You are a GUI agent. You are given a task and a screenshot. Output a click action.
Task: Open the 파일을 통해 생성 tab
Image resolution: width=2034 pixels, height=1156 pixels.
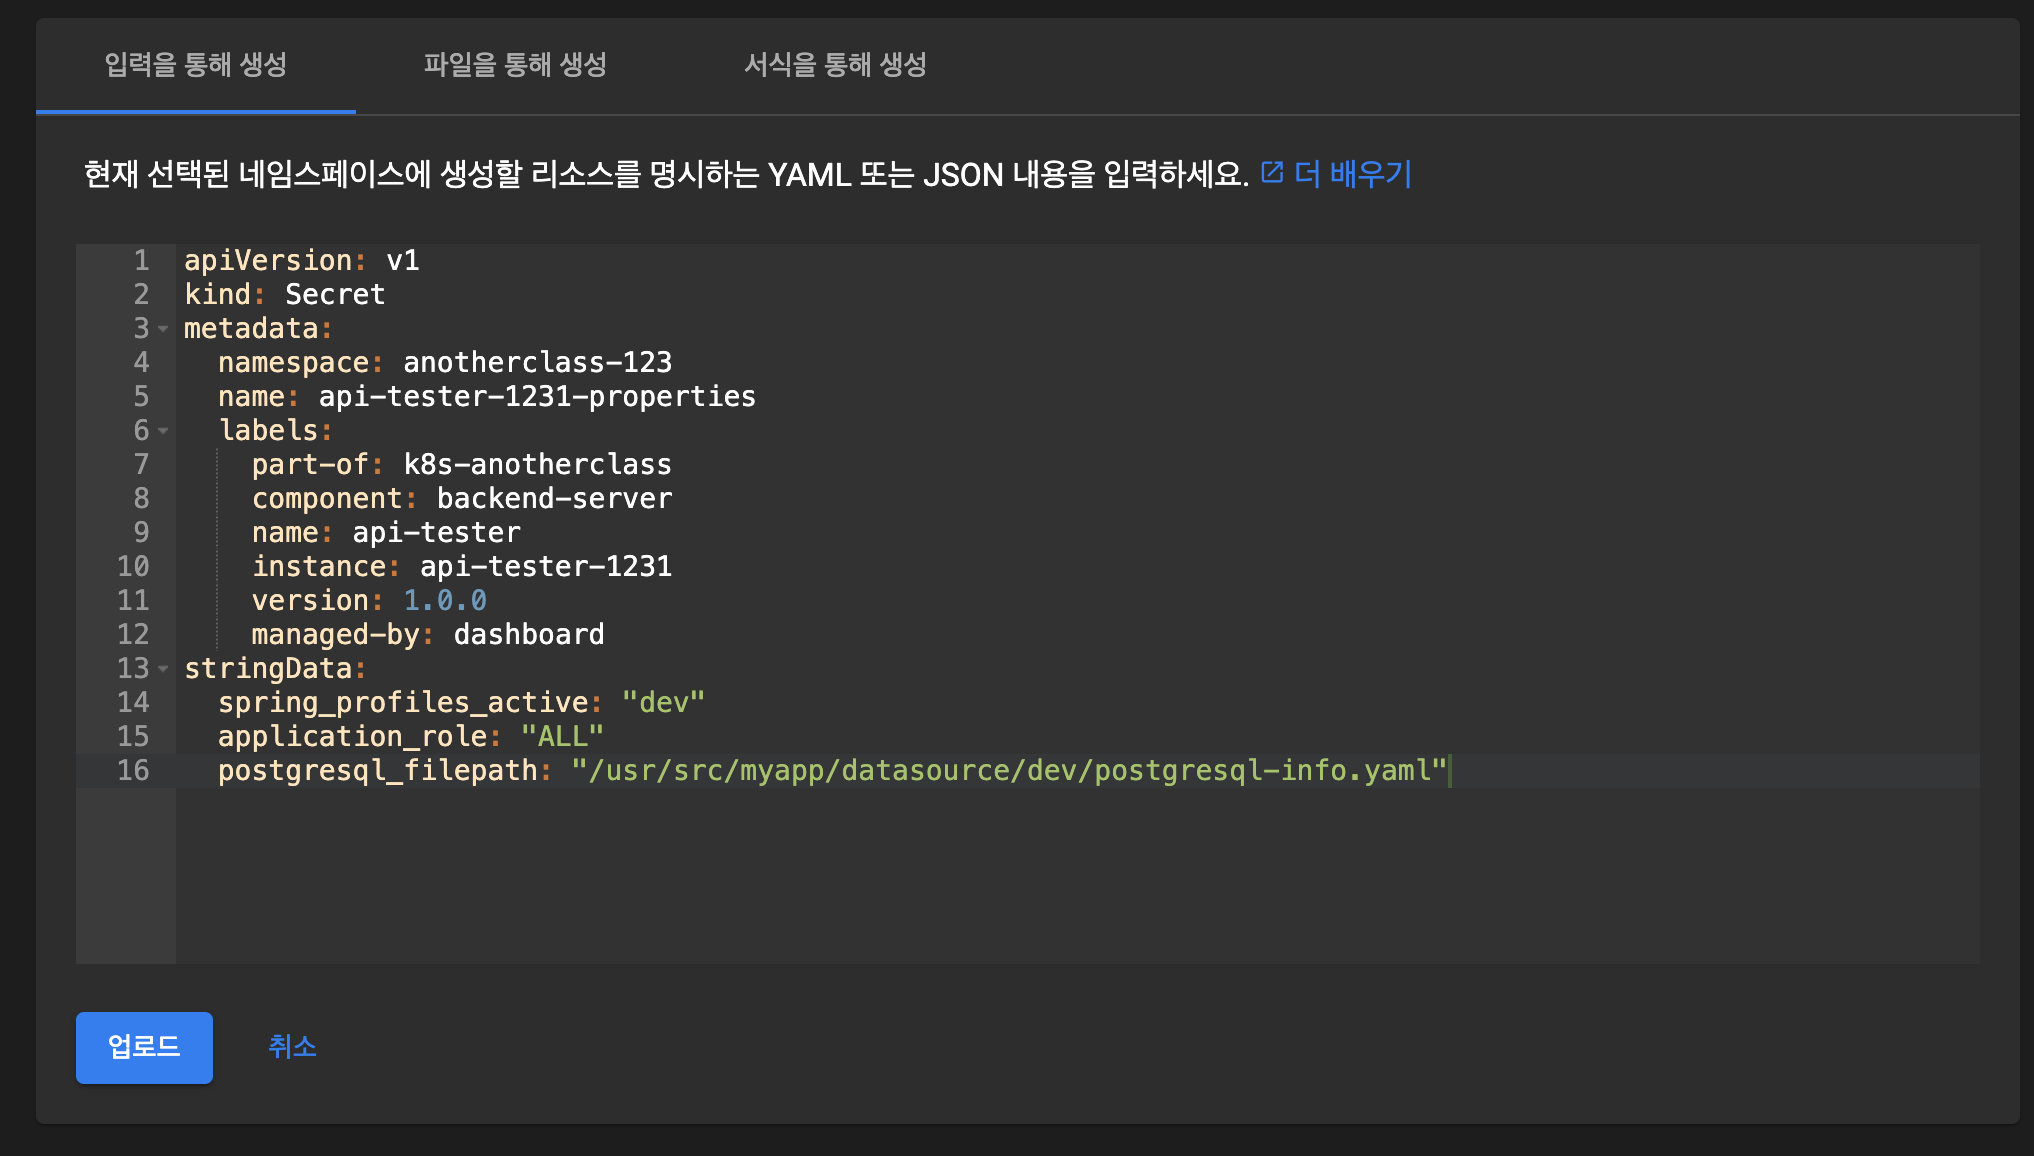[x=515, y=65]
